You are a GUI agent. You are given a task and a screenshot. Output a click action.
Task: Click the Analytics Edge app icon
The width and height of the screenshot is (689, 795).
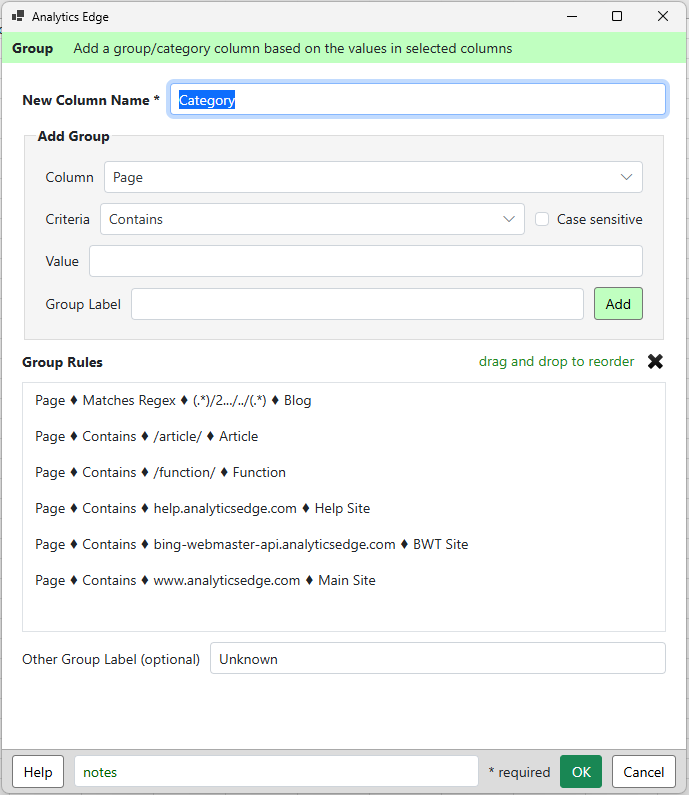click(18, 16)
